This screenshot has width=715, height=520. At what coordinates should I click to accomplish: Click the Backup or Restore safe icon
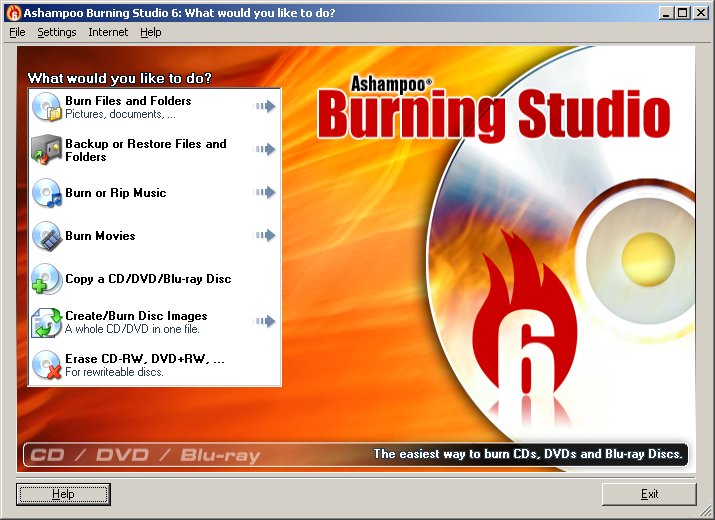(x=47, y=150)
